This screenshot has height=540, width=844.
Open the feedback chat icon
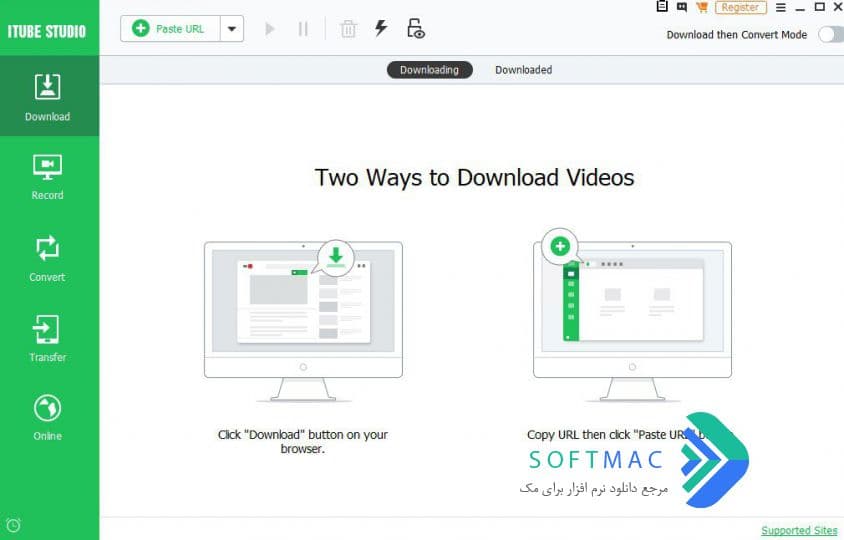tap(682, 7)
